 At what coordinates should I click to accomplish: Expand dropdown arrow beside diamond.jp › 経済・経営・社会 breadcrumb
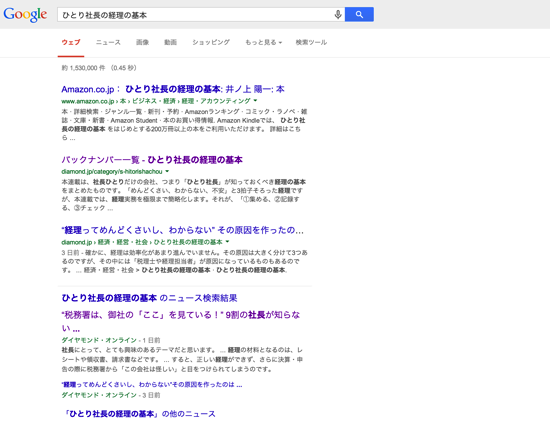pos(227,242)
